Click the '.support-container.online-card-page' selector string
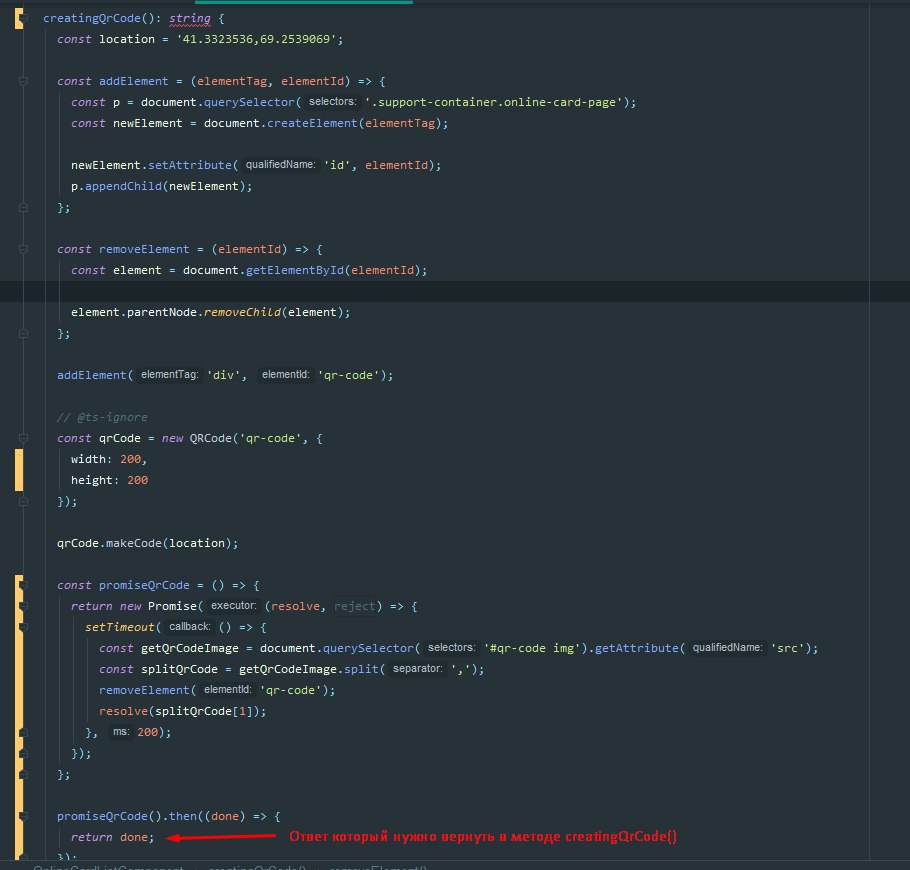910x870 pixels. [x=493, y=102]
